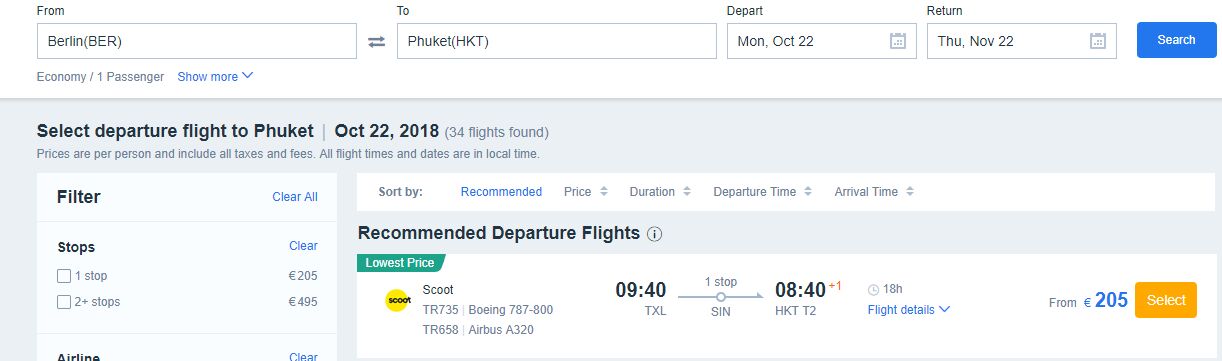Screen dimensions: 1222x361
Task: Clear the Stops filter
Action: coord(303,246)
